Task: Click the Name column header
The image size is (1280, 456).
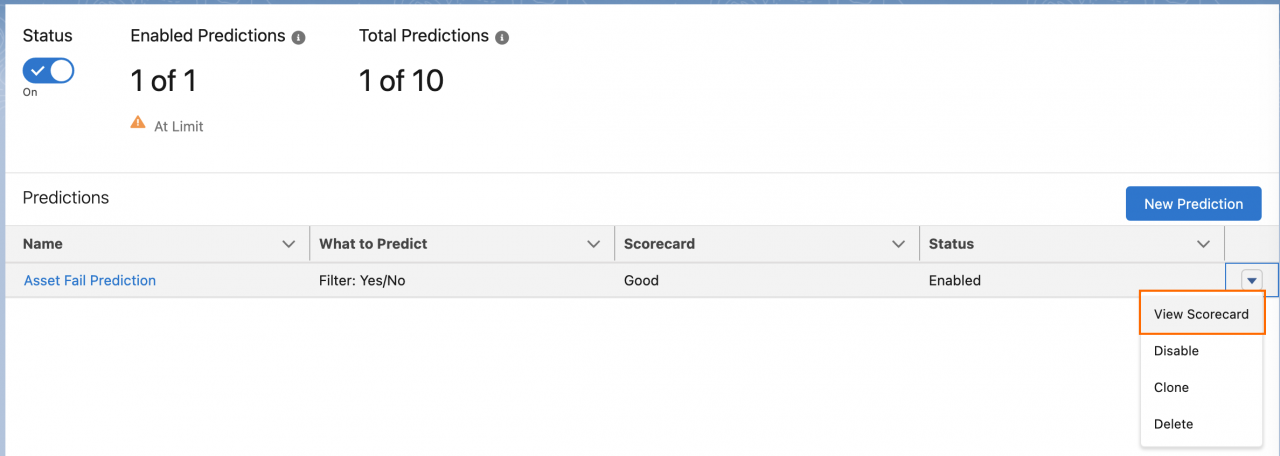Action: pos(43,244)
